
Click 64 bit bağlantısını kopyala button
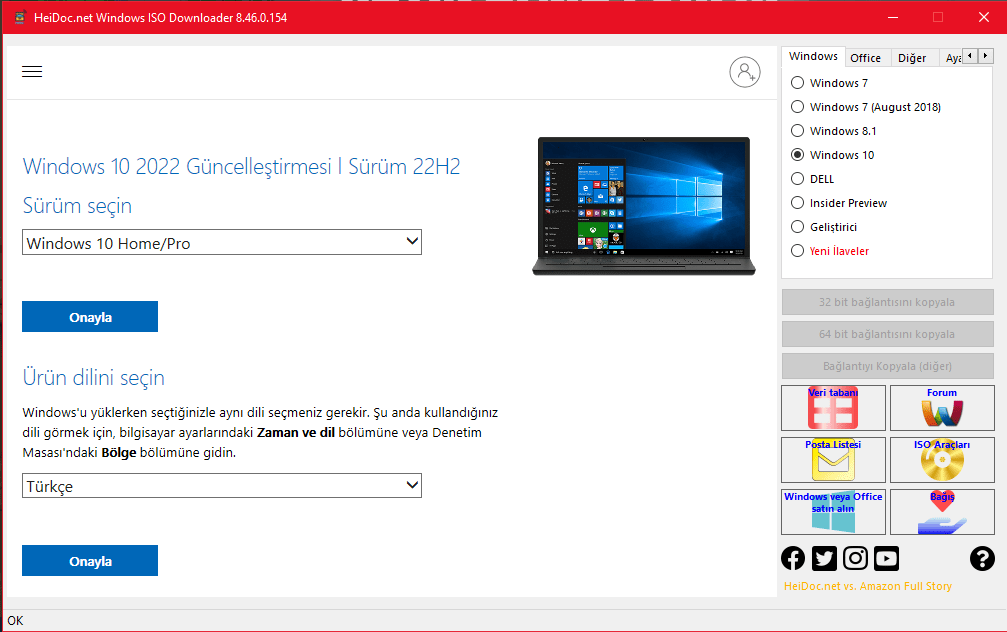(x=887, y=334)
